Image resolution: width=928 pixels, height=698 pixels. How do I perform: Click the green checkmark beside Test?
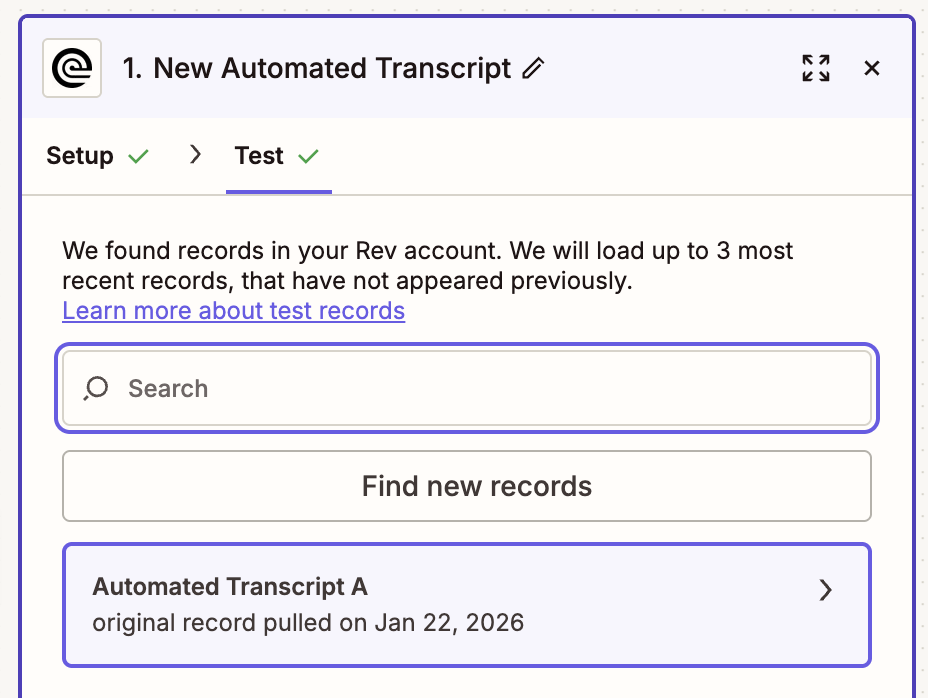[x=306, y=156]
